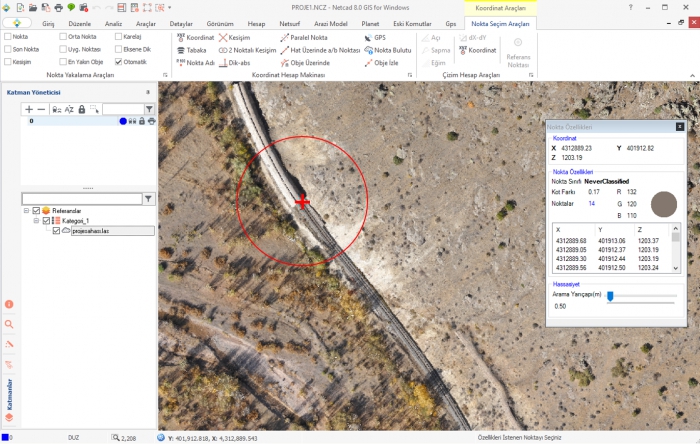700x444 pixels.
Task: Click the Arama Yarıçapı slider handle
Action: pos(610,296)
